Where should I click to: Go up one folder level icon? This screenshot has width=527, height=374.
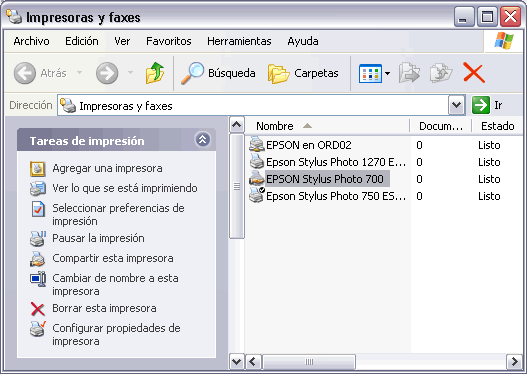(x=155, y=73)
